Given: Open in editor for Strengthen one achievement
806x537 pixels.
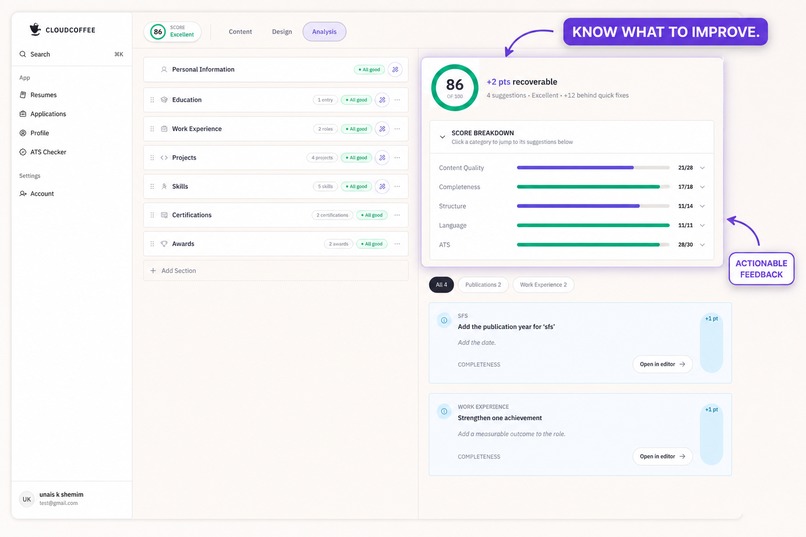Looking at the screenshot, I should (x=662, y=456).
